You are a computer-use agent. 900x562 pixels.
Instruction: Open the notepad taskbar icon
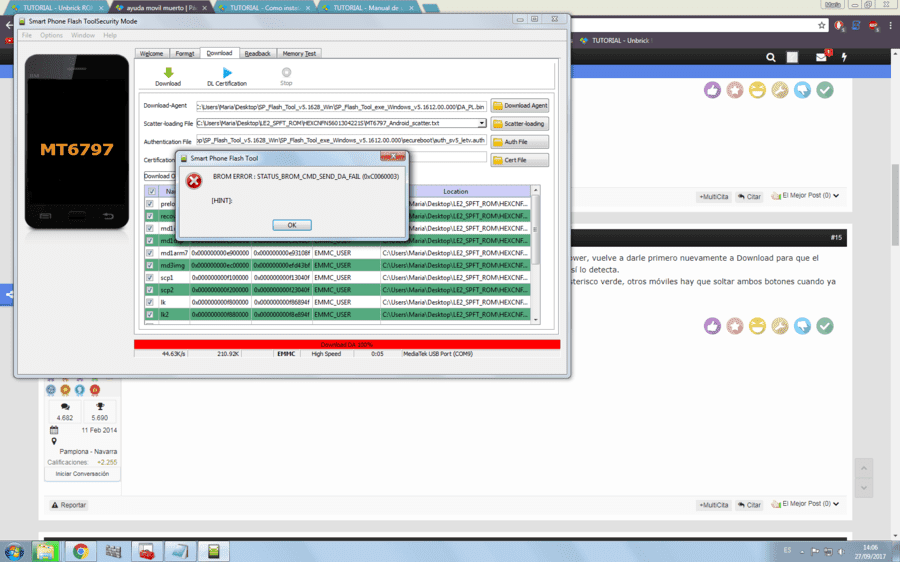click(180, 552)
